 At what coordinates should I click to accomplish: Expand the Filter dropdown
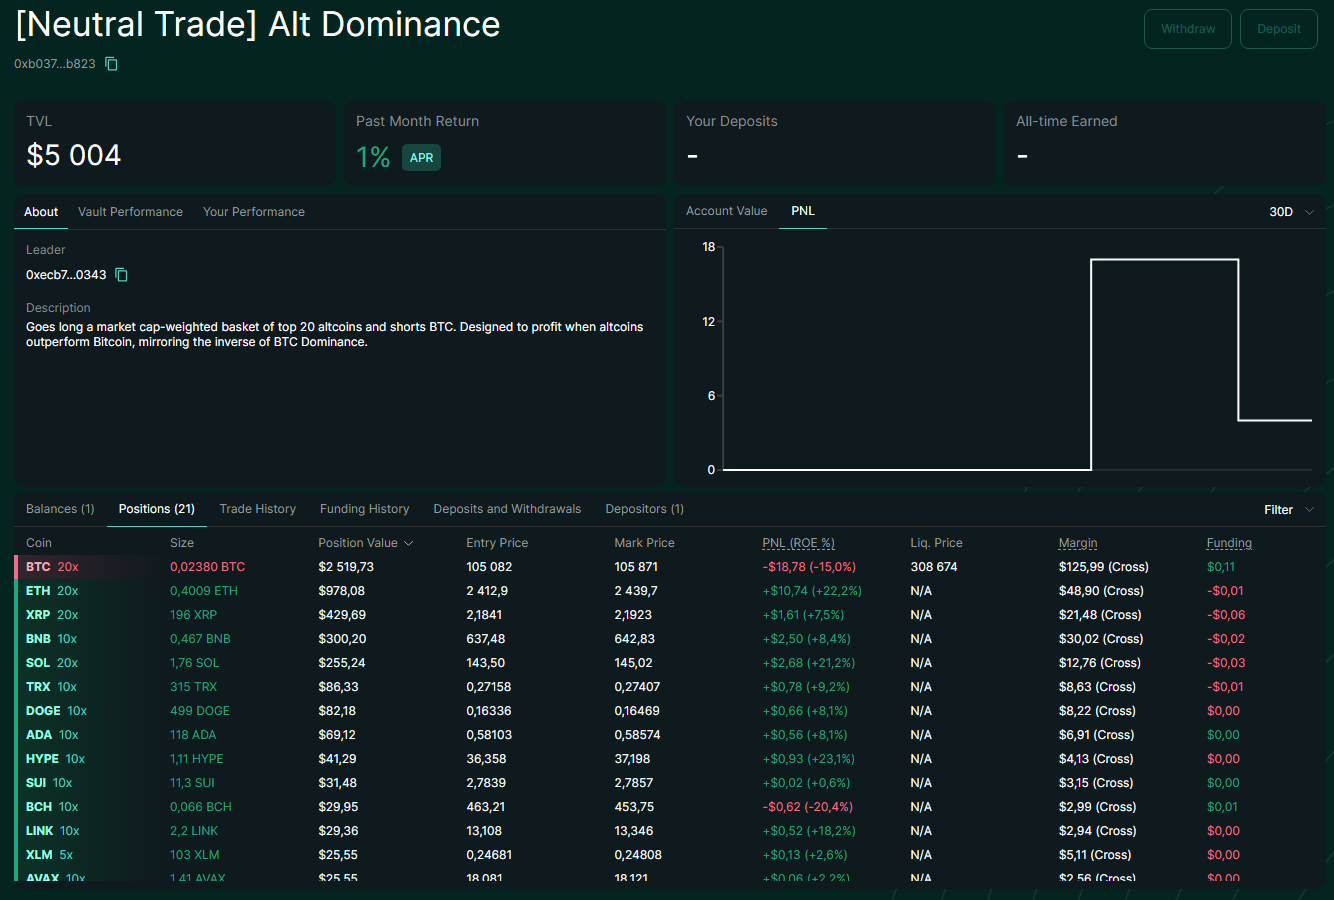(x=1289, y=510)
